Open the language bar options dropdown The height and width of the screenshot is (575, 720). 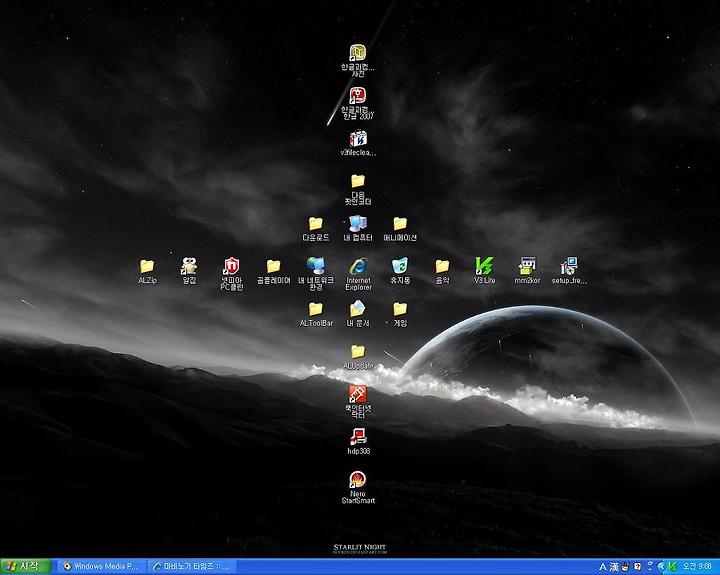coord(650,567)
